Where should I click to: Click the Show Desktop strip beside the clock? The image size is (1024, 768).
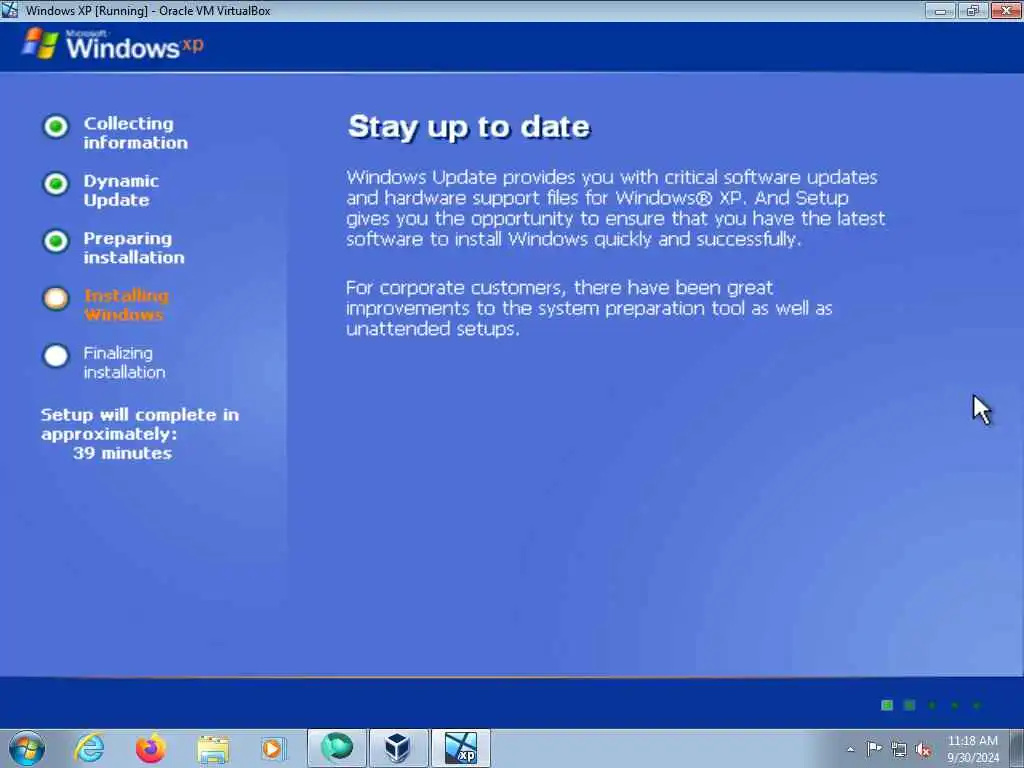[x=1017, y=748]
